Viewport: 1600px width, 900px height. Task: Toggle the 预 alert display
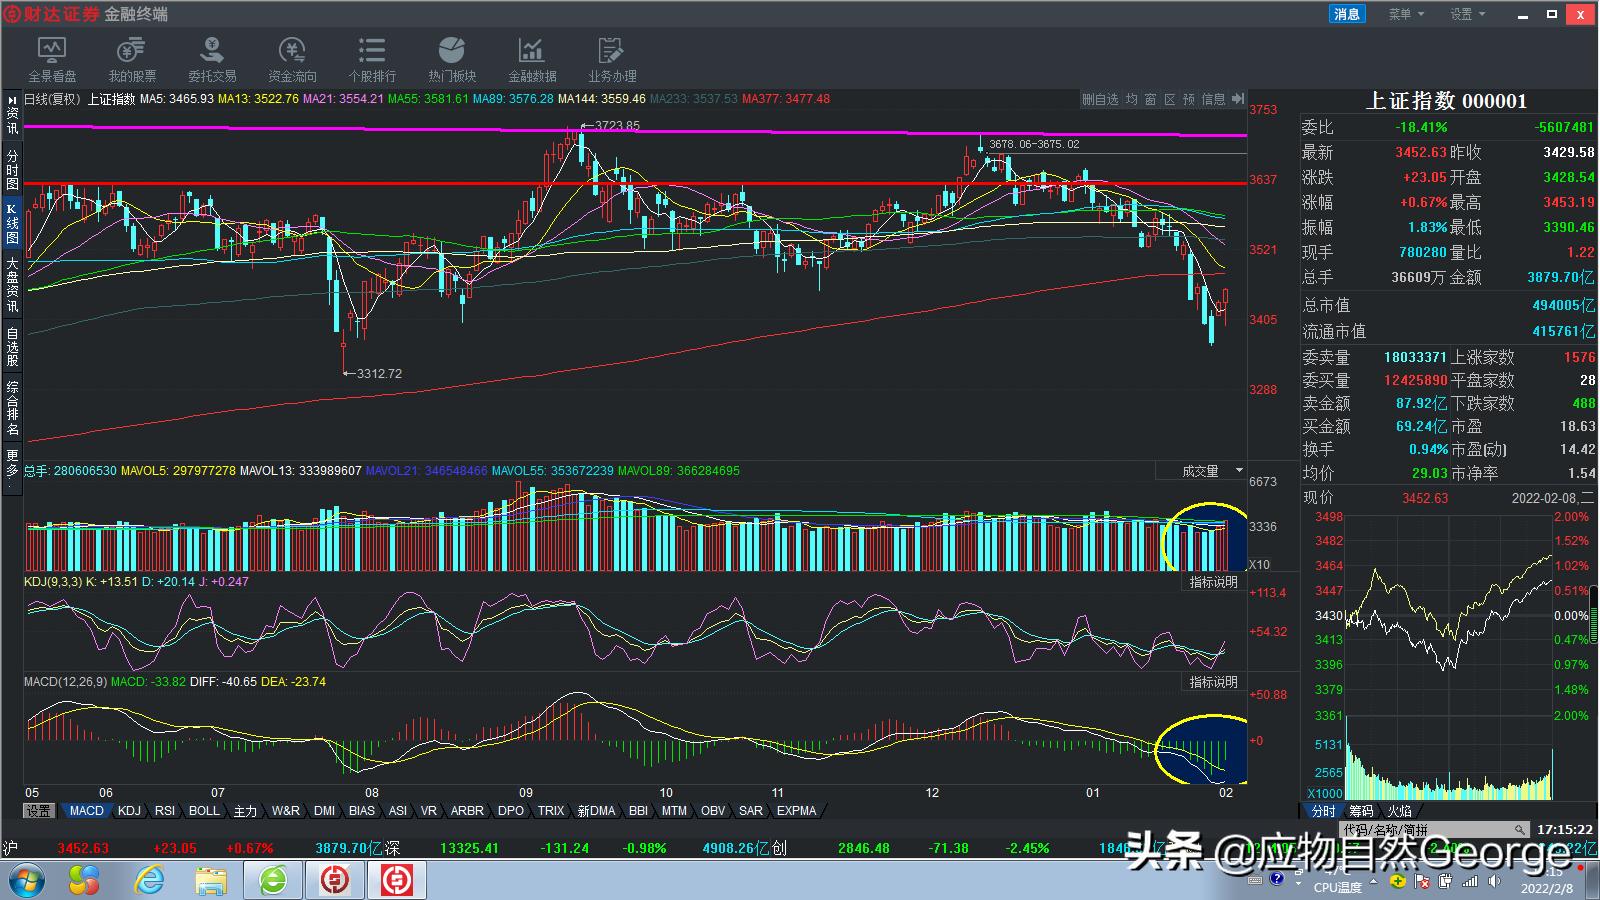click(x=1188, y=99)
